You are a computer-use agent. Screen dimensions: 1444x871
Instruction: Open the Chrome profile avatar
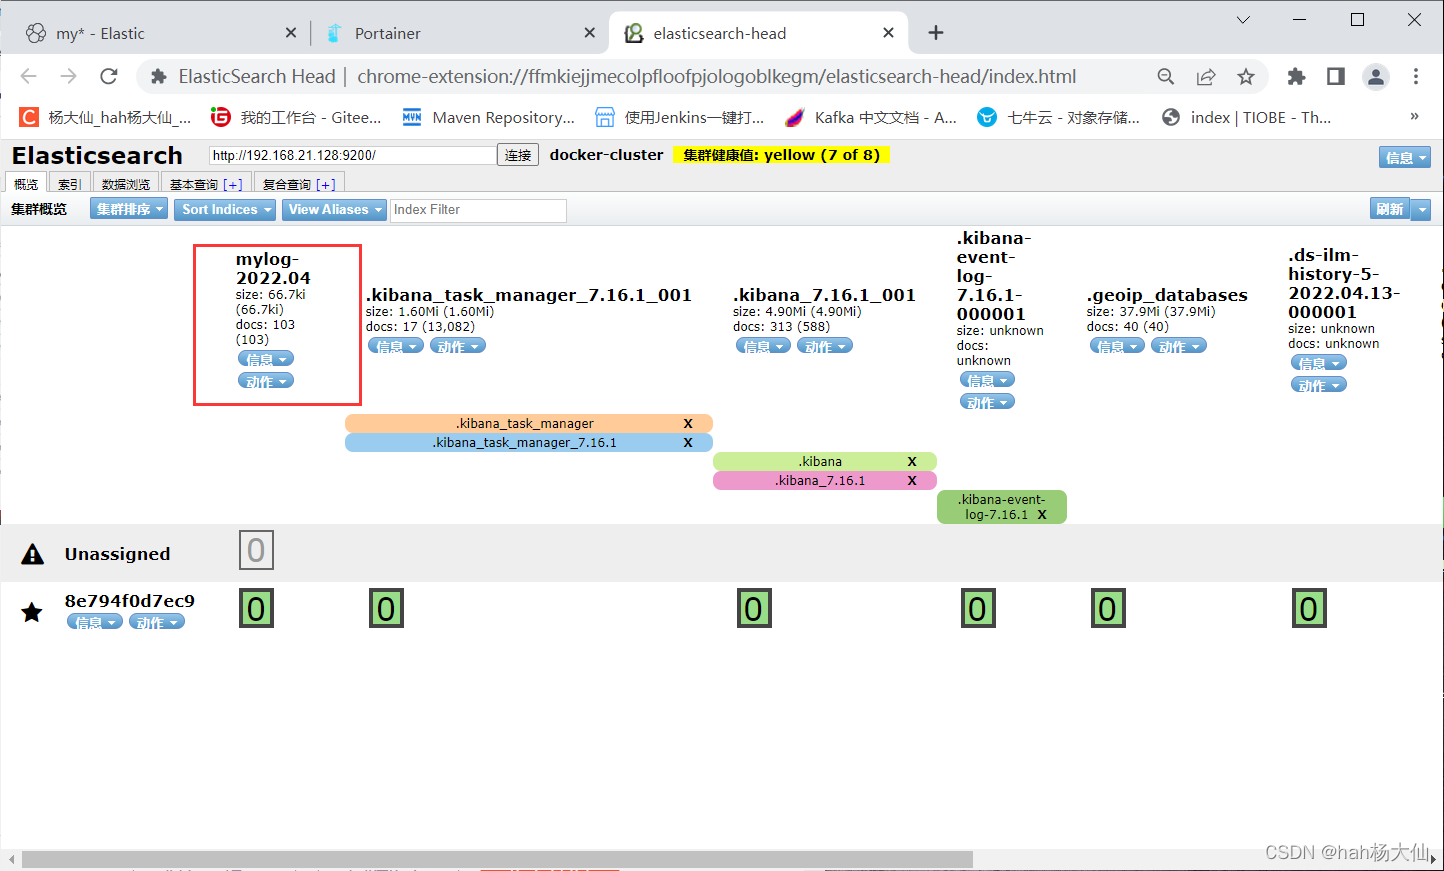click(1376, 76)
